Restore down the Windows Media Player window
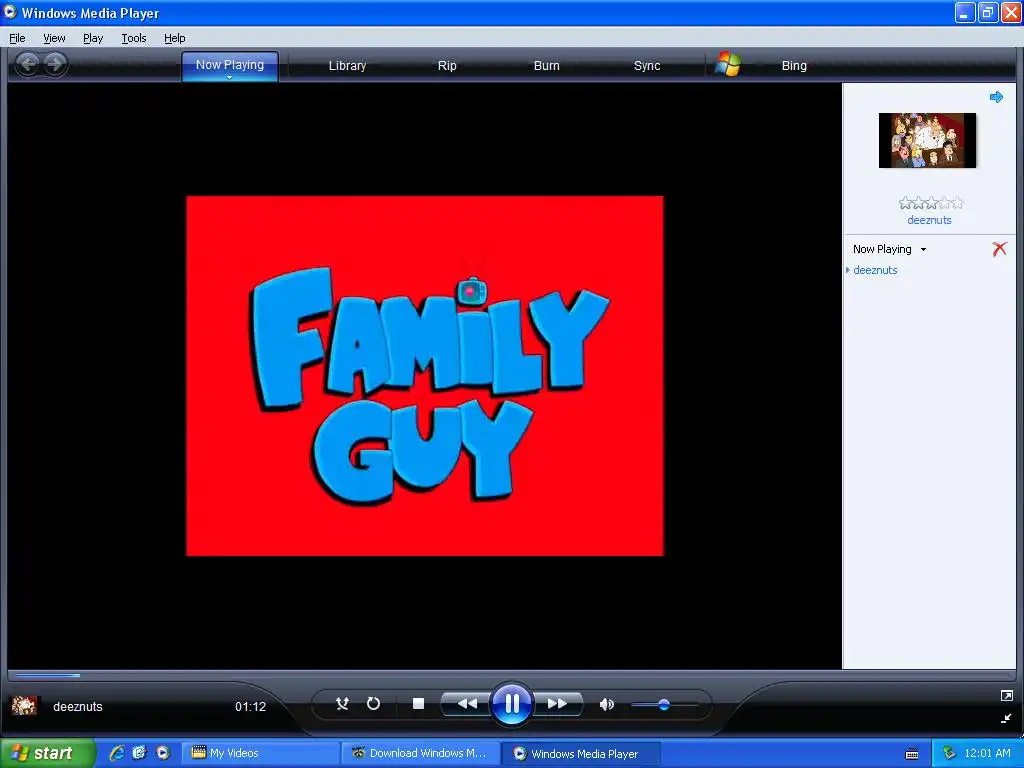The height and width of the screenshot is (768, 1024). coord(988,12)
